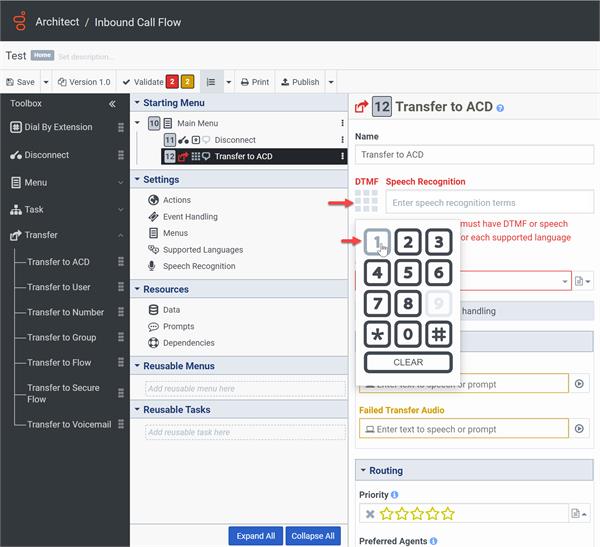This screenshot has width=600, height=547.
Task: Click the Genesys logo icon
Action: point(20,21)
